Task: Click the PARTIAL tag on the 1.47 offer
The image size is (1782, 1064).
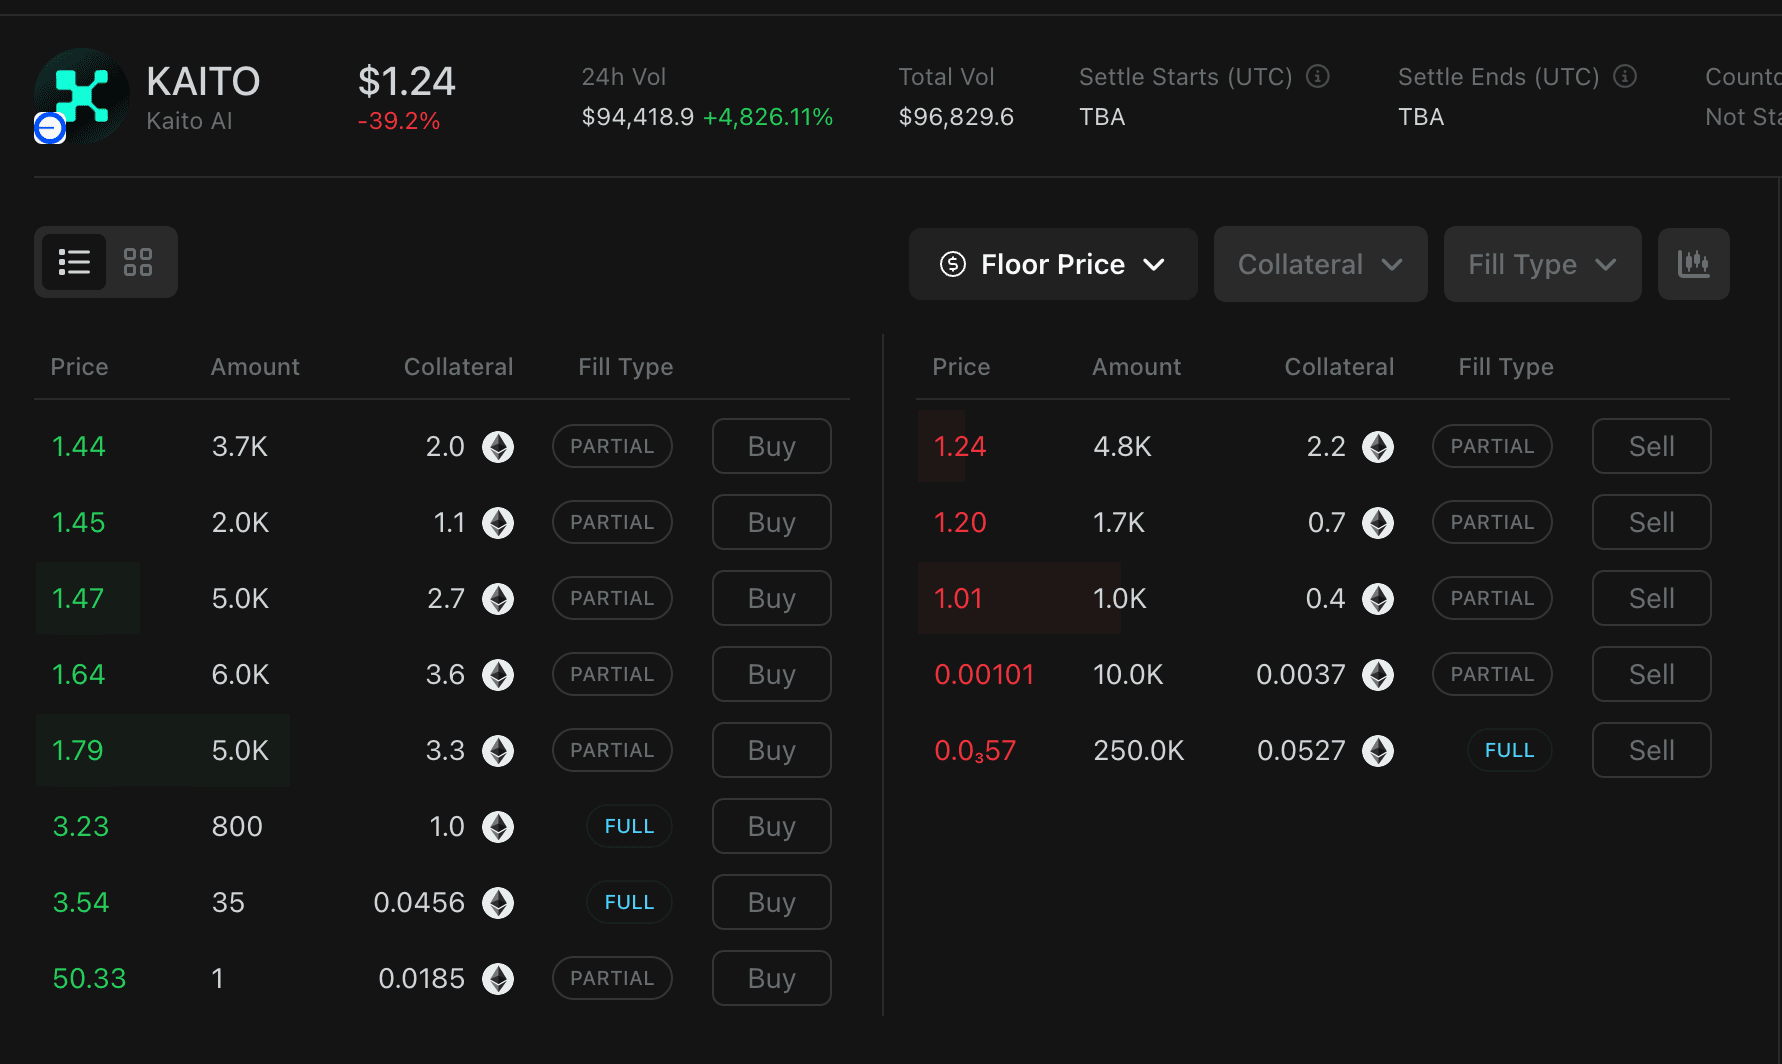Action: pos(612,598)
